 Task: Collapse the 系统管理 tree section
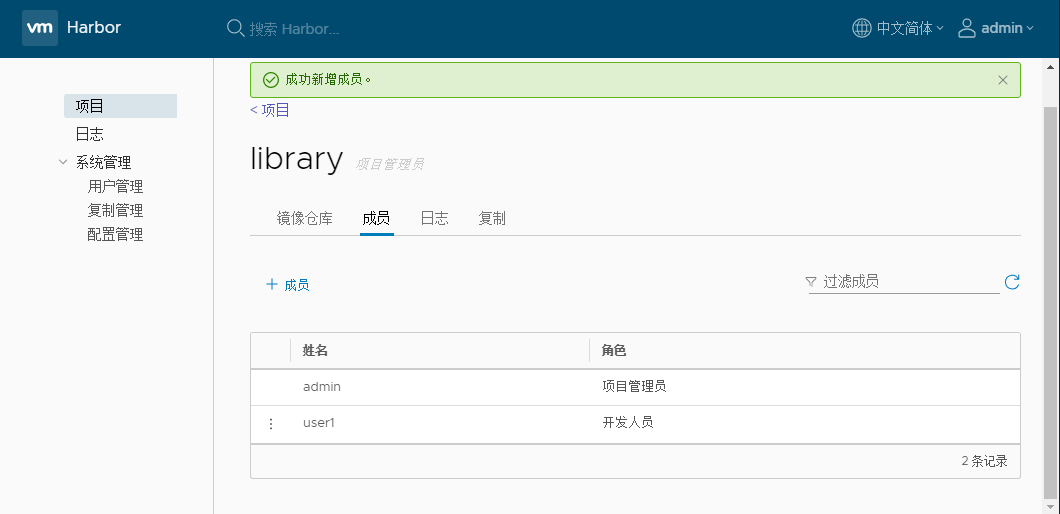pyautogui.click(x=63, y=162)
